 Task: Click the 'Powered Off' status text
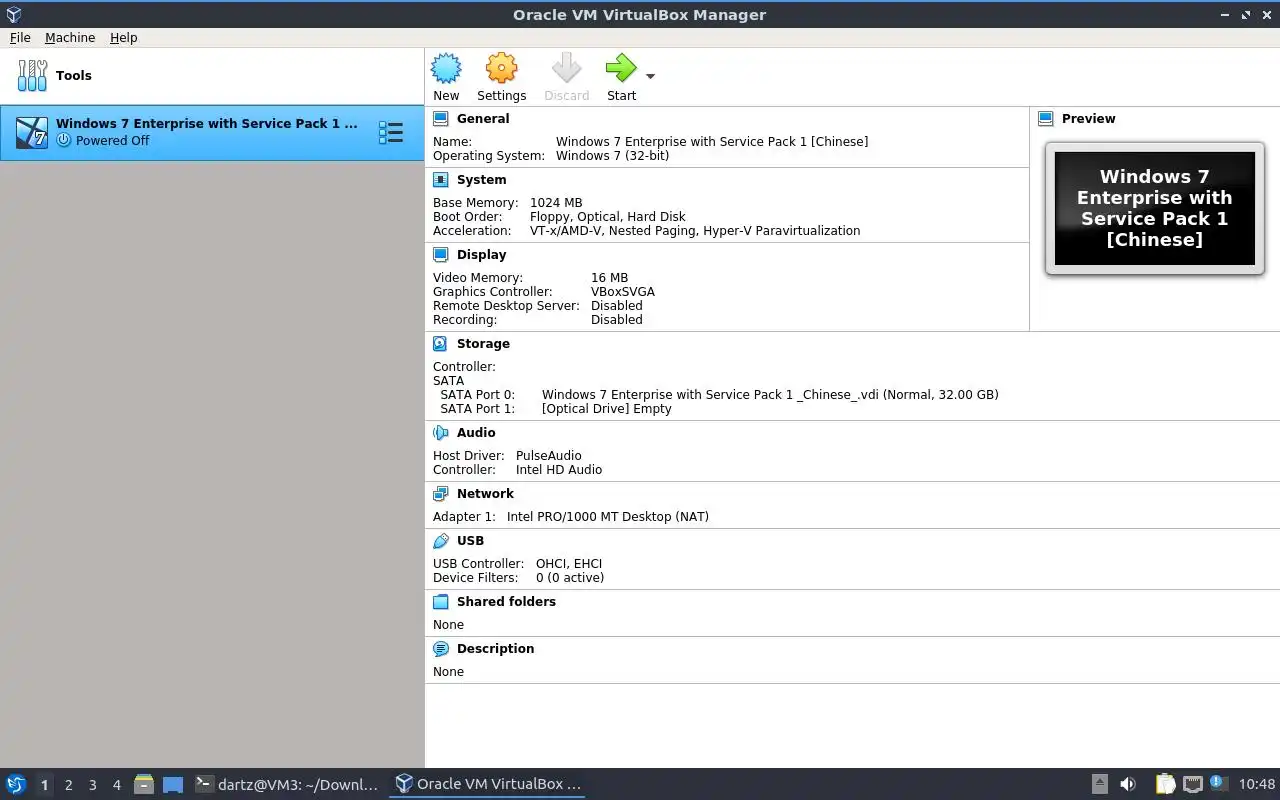click(x=112, y=141)
